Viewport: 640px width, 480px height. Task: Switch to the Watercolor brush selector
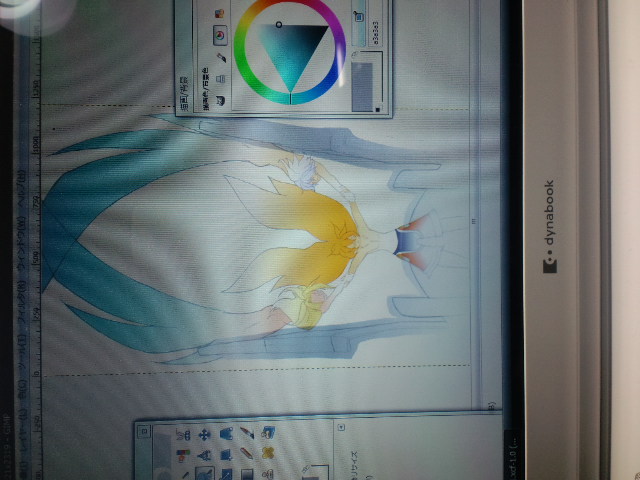coord(221,58)
